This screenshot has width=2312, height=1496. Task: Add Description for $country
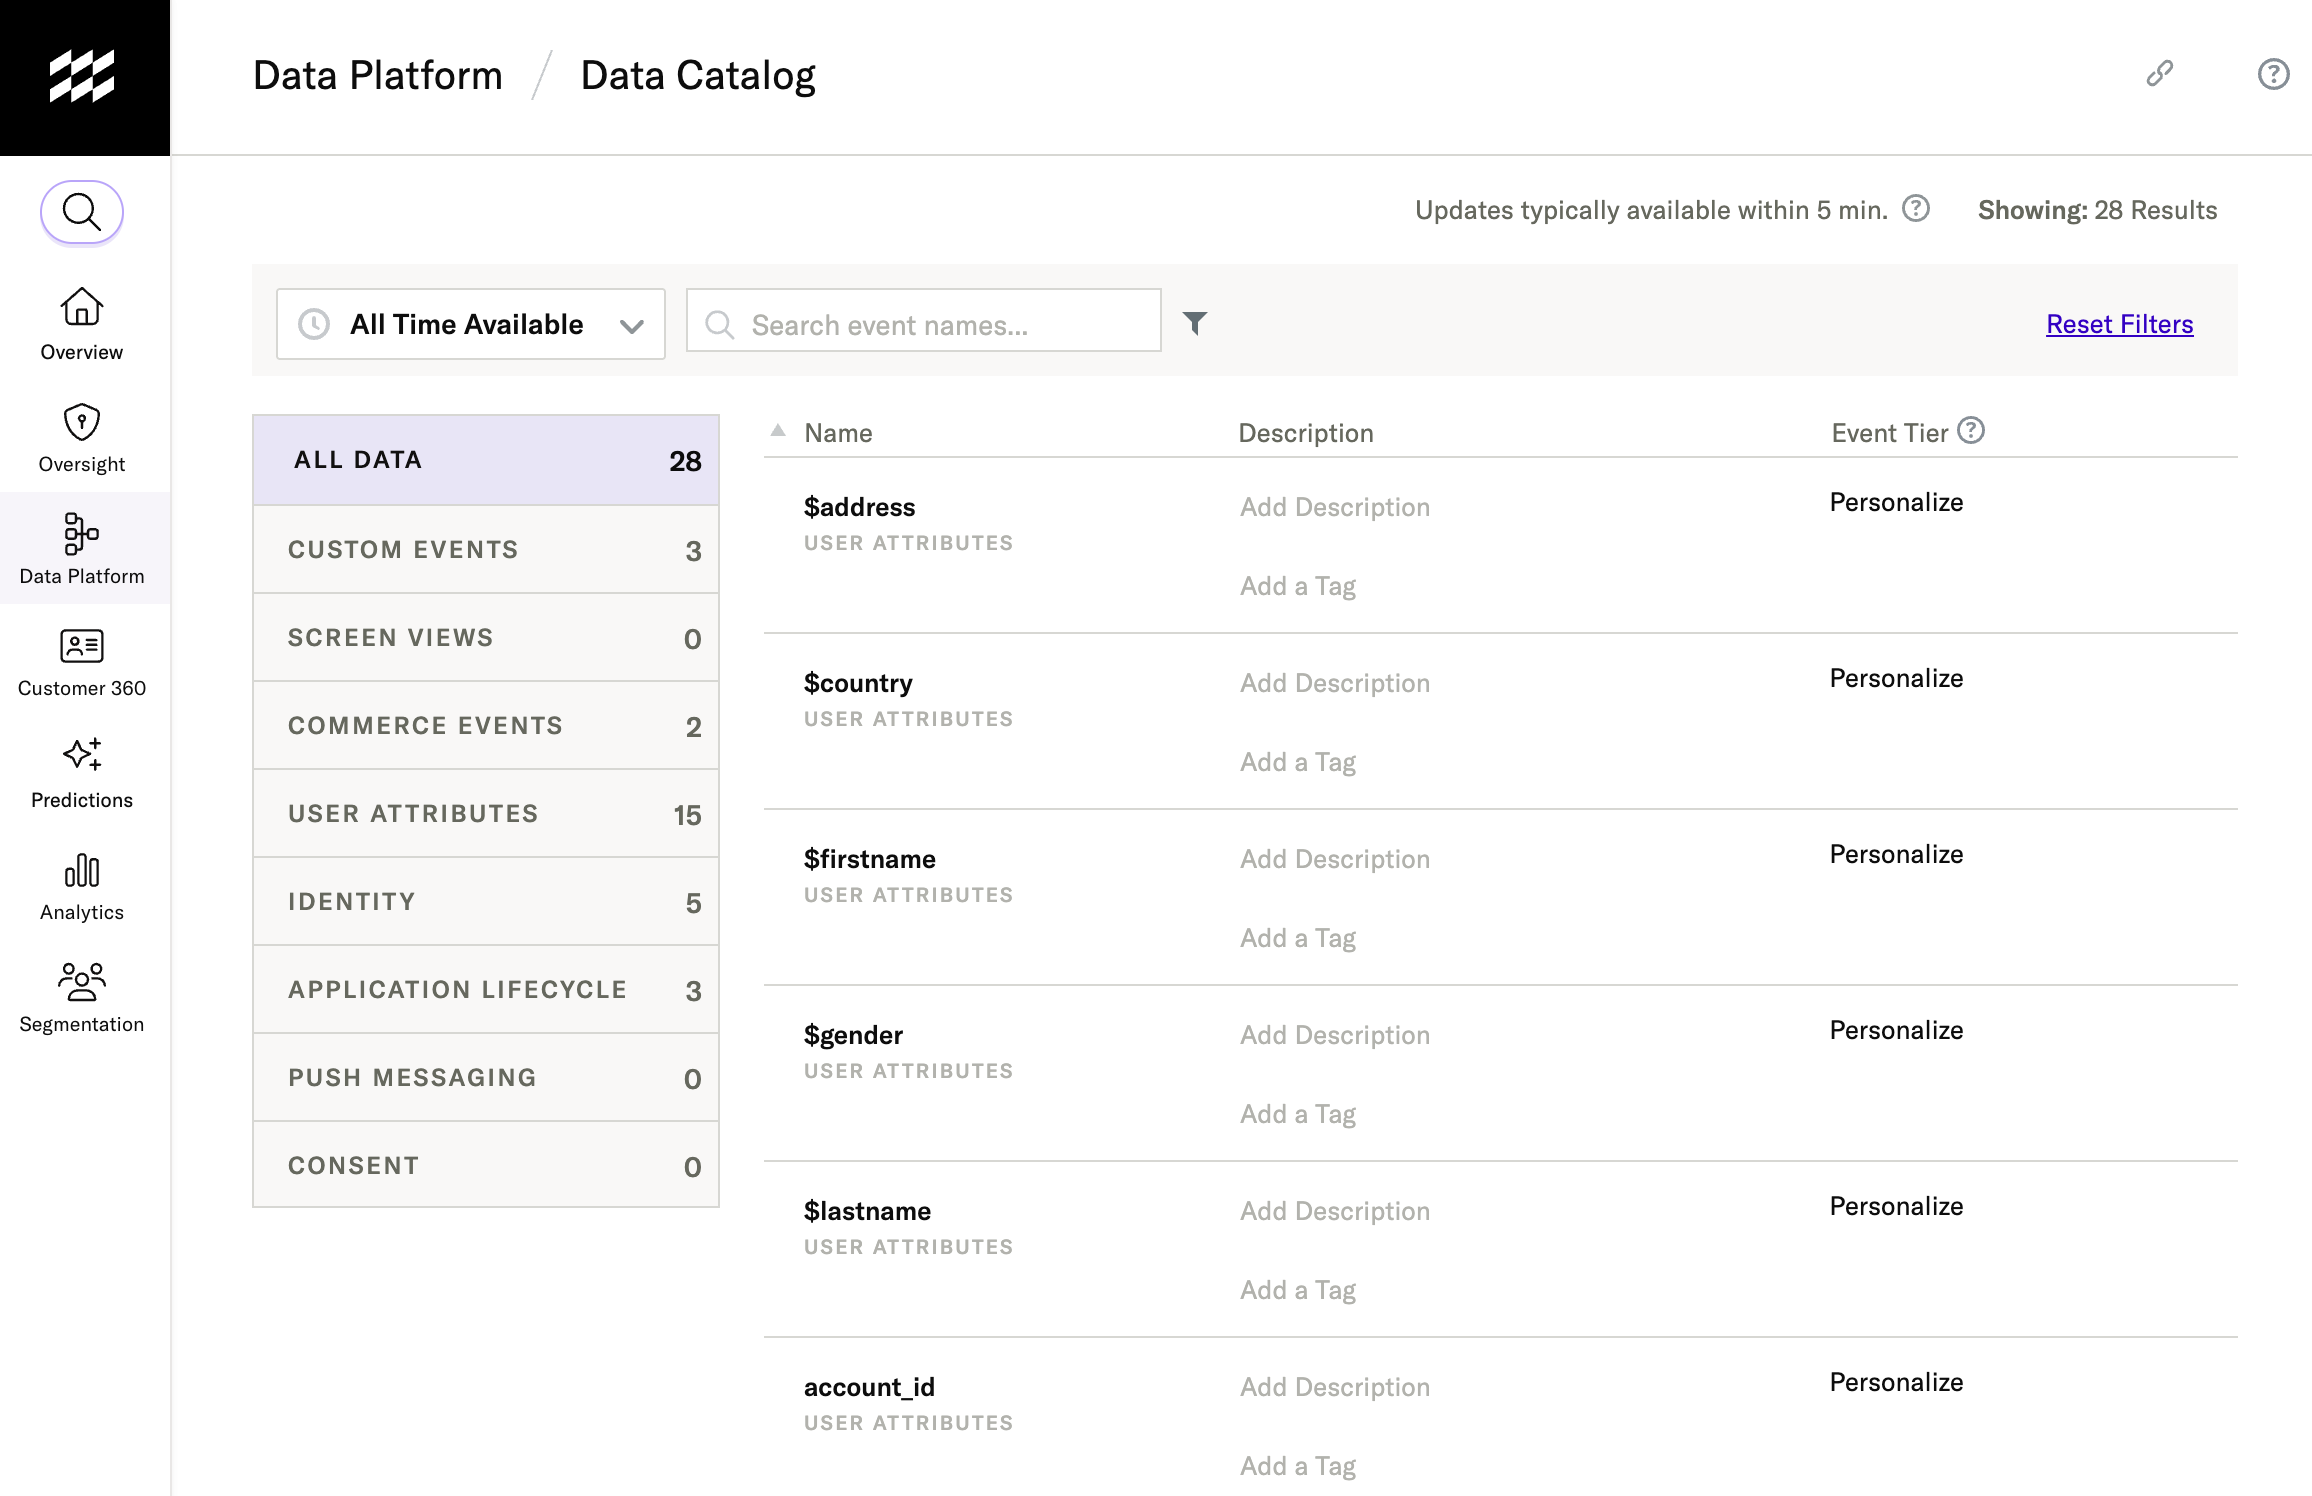1335,683
